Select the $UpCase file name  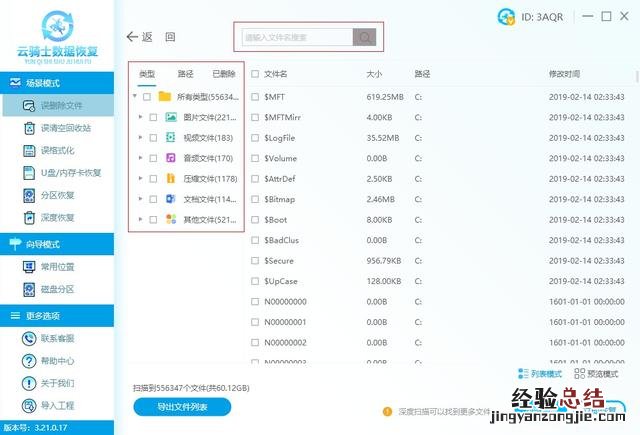click(x=281, y=281)
